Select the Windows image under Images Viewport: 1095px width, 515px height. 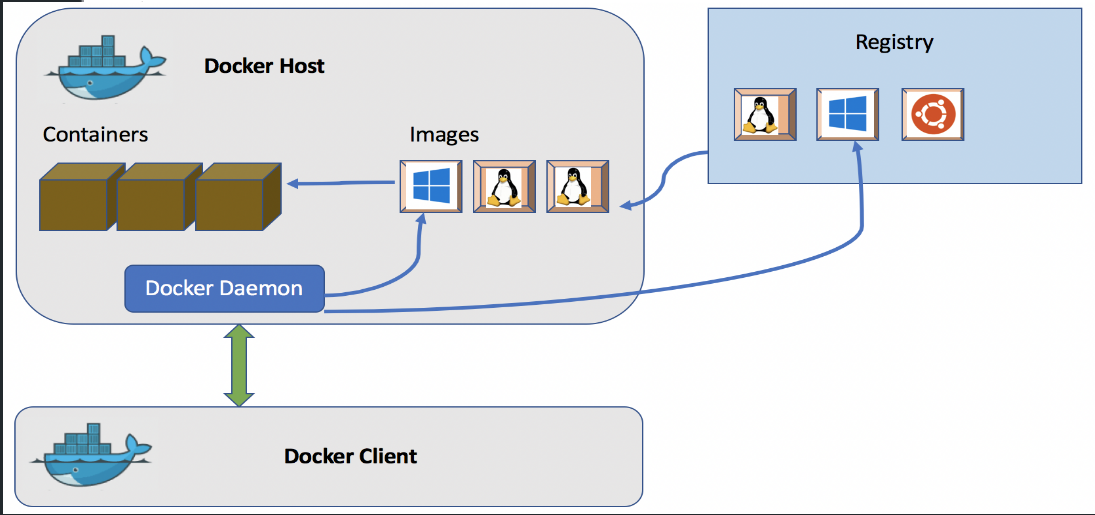(430, 187)
